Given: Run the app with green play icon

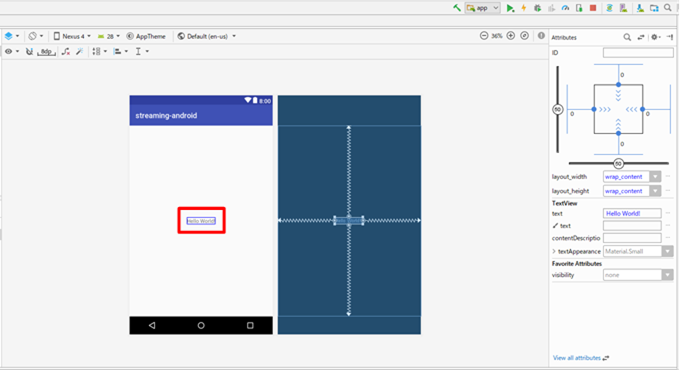Looking at the screenshot, I should pos(510,8).
